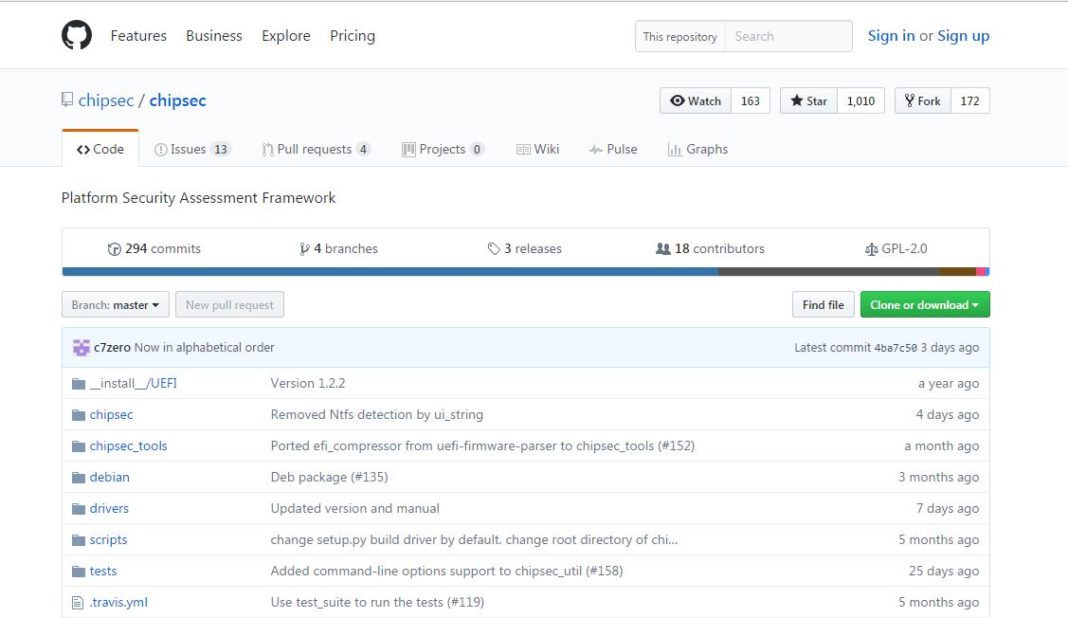Open the bold chipsec repository name link
1068x618 pixels.
pyautogui.click(x=178, y=100)
